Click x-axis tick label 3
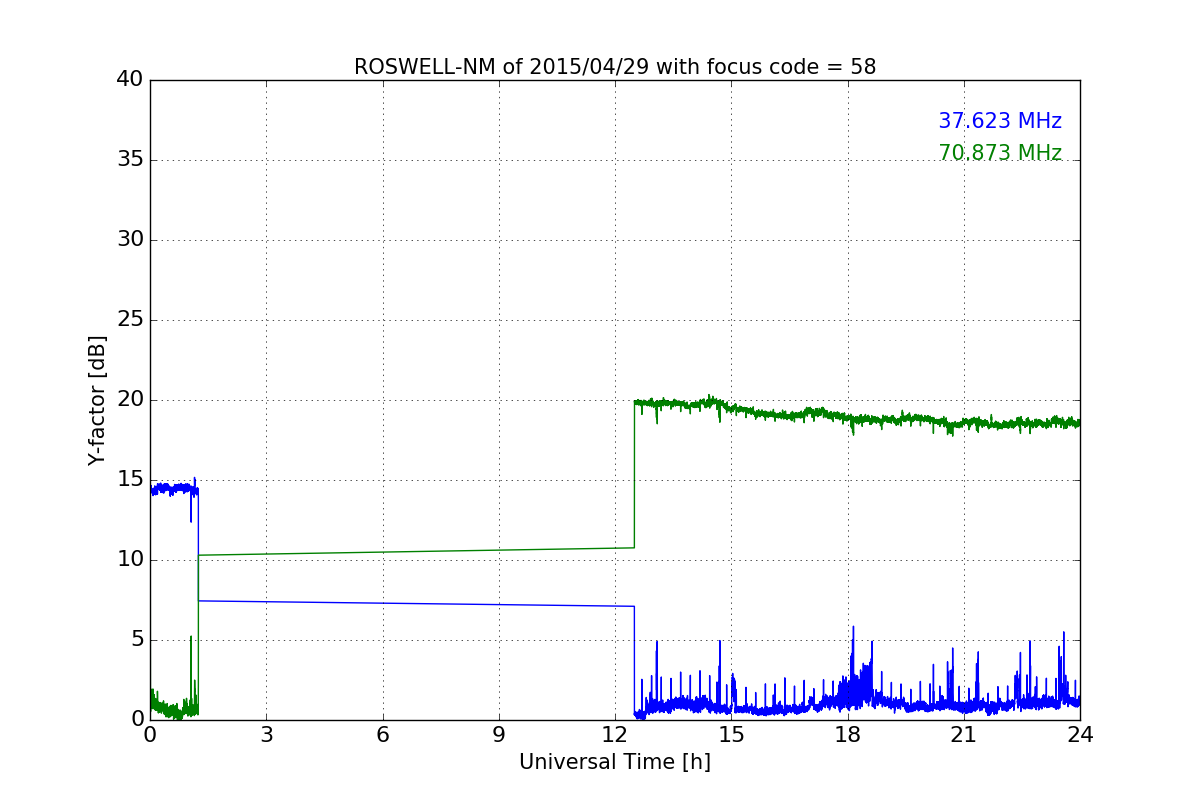The image size is (1200, 800). tap(266, 734)
